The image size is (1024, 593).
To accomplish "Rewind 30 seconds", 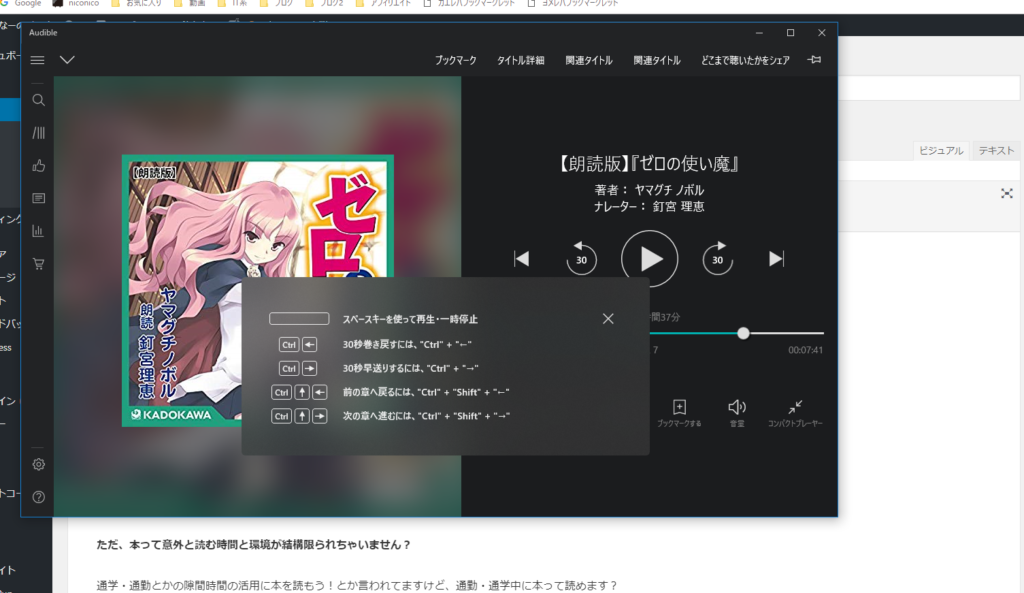I will [581, 259].
